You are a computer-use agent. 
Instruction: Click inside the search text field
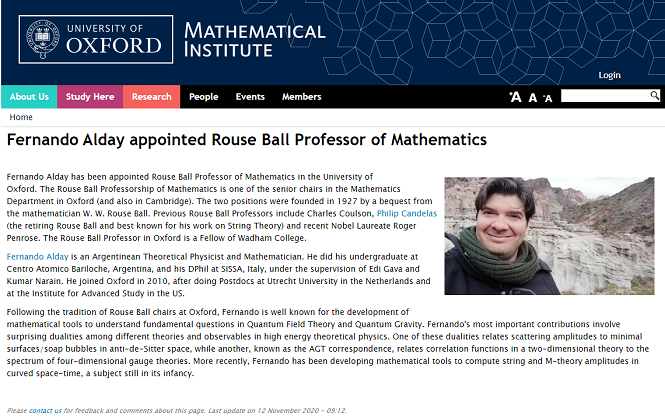pos(604,96)
